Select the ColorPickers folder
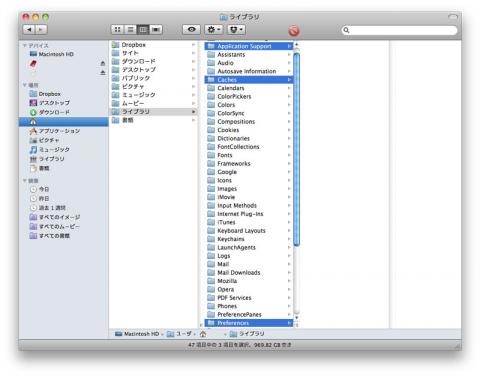 click(249, 96)
